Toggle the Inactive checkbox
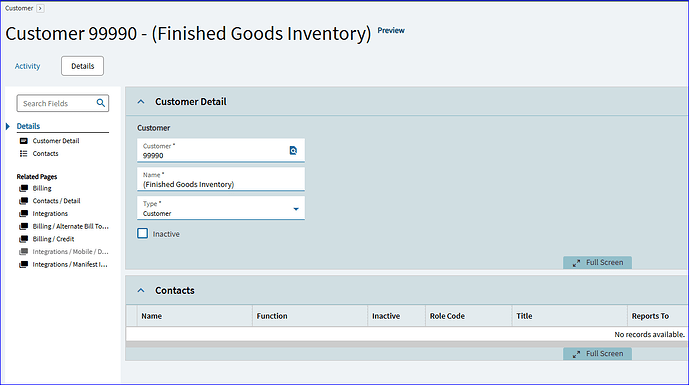This screenshot has width=689, height=385. pyautogui.click(x=143, y=233)
